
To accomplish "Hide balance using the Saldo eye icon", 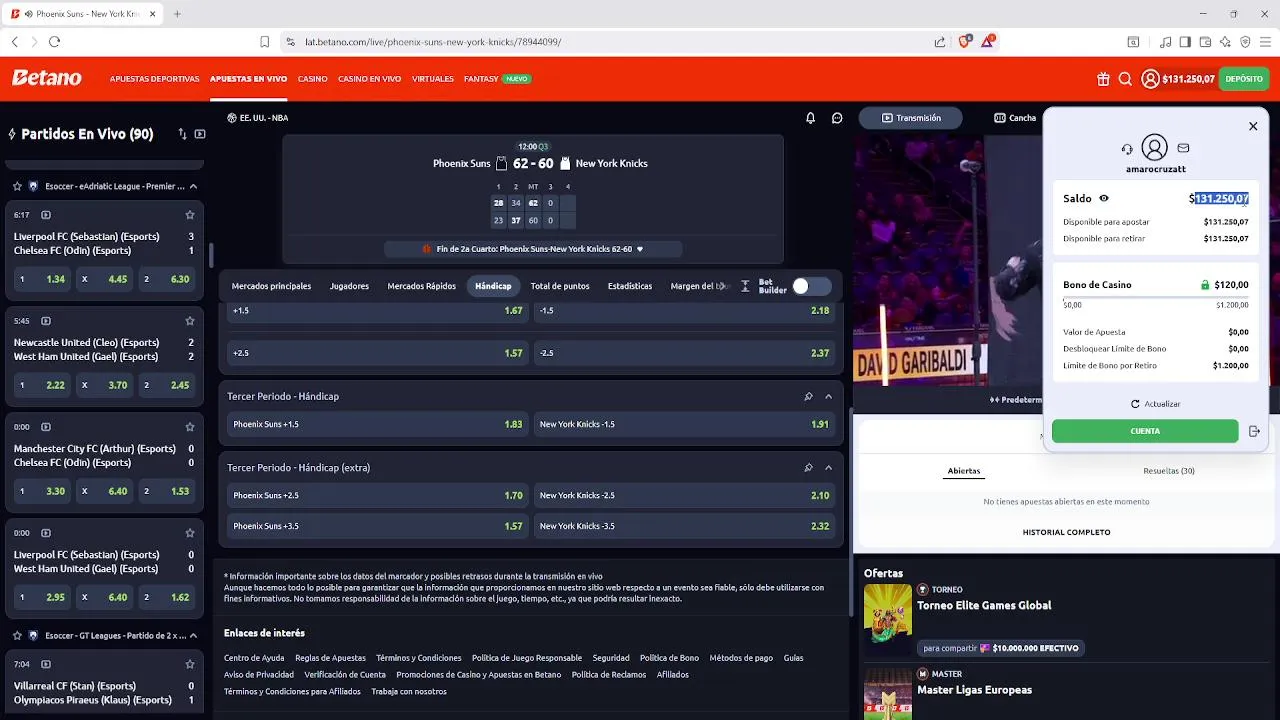I will [x=1104, y=198].
